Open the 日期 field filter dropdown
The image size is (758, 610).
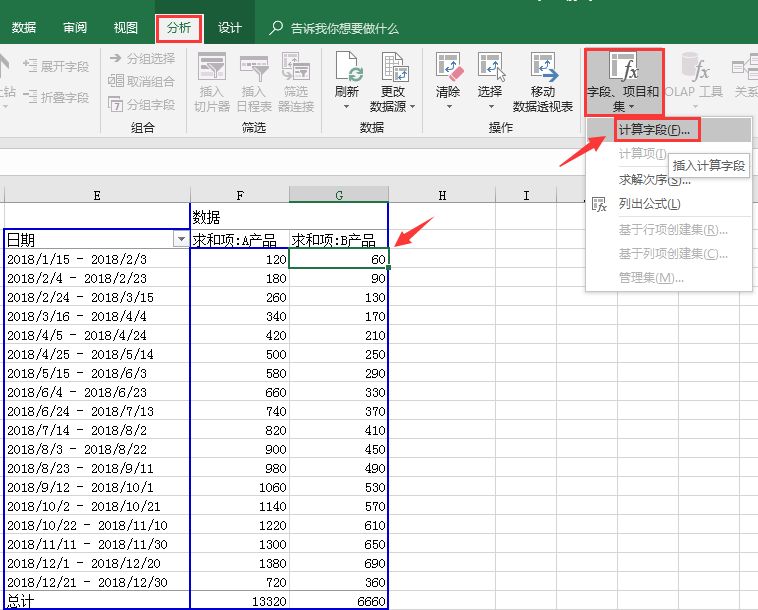(181, 239)
